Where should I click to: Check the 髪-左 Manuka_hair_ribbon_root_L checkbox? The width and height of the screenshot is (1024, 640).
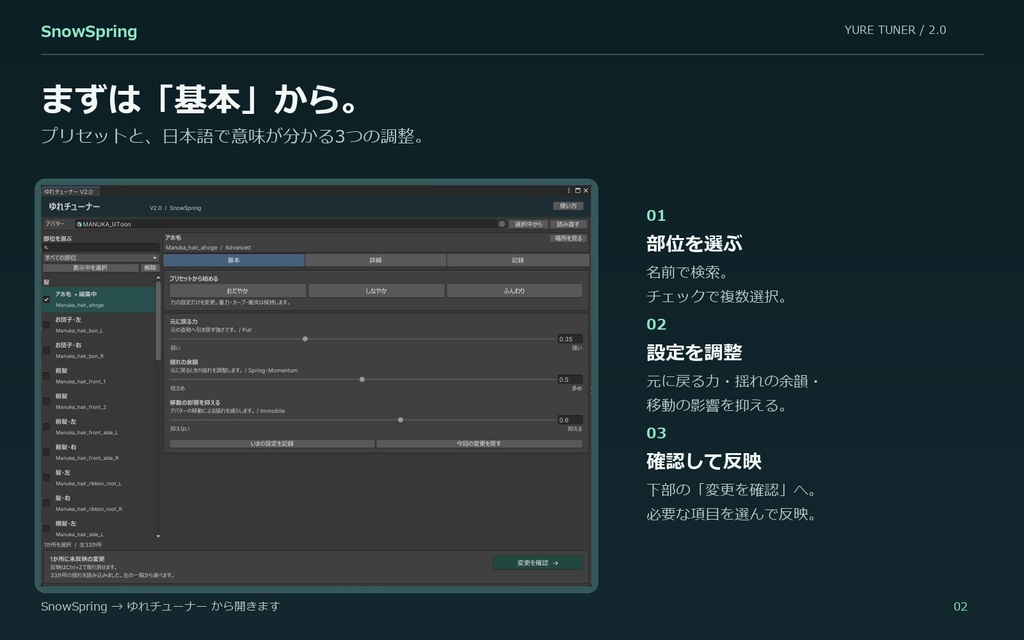coord(46,477)
